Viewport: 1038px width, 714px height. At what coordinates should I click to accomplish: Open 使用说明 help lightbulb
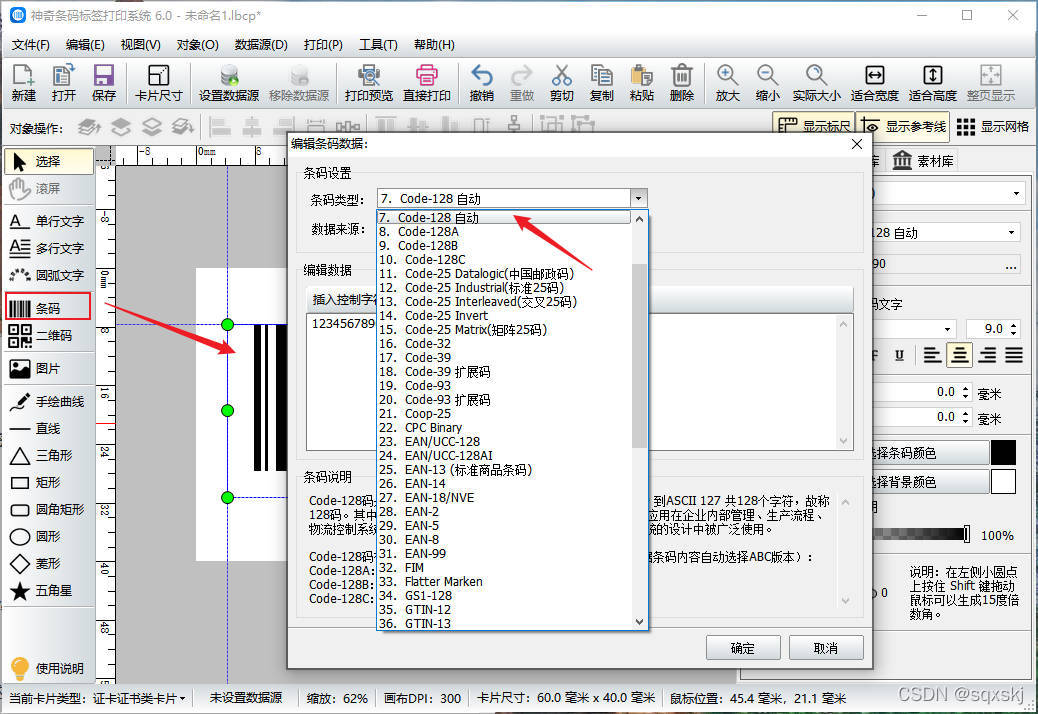48,668
